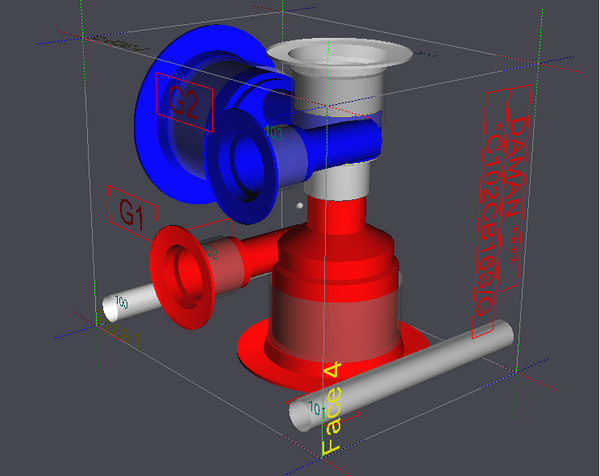Click the small white sphere marker

[300, 205]
